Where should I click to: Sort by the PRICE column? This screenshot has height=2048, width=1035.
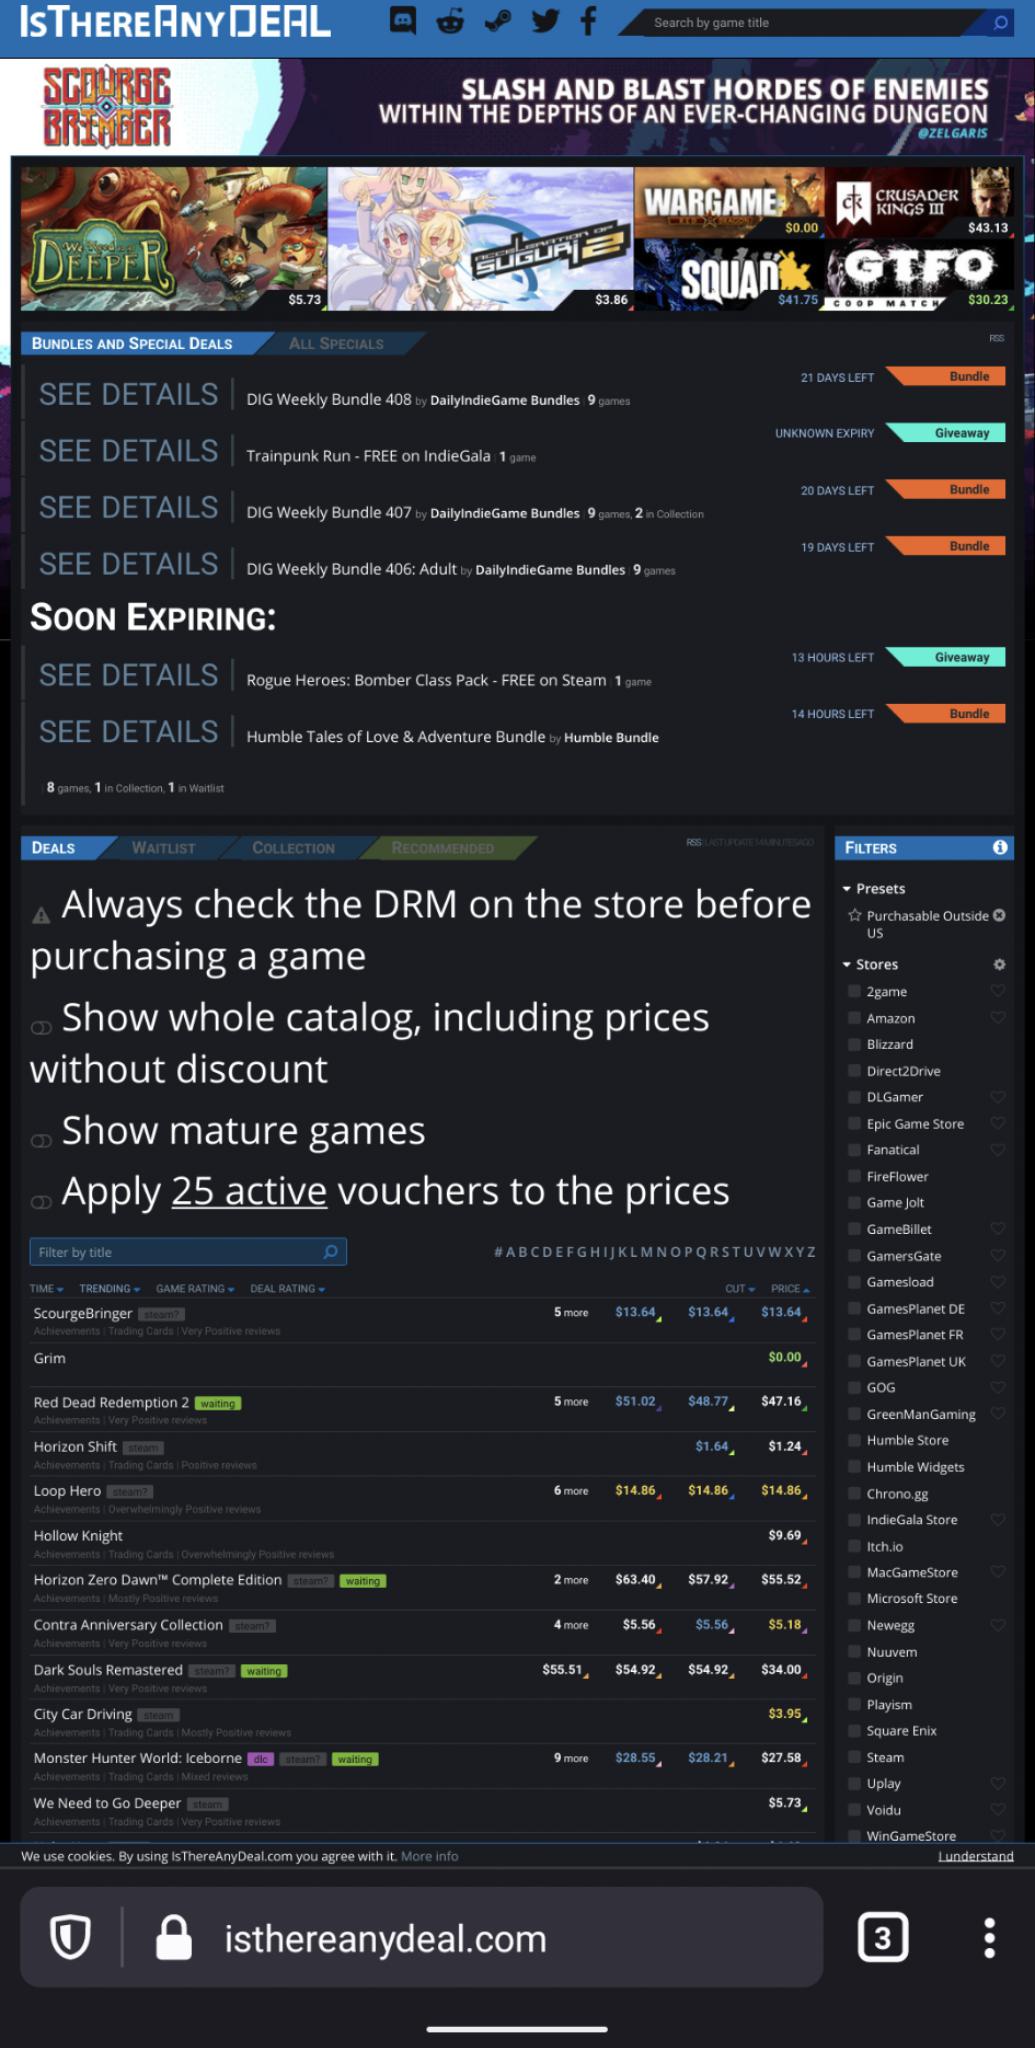[x=790, y=1288]
